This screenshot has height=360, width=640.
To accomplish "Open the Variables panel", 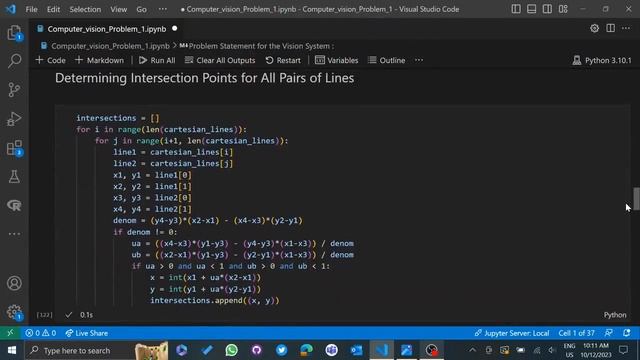I will 337,60.
